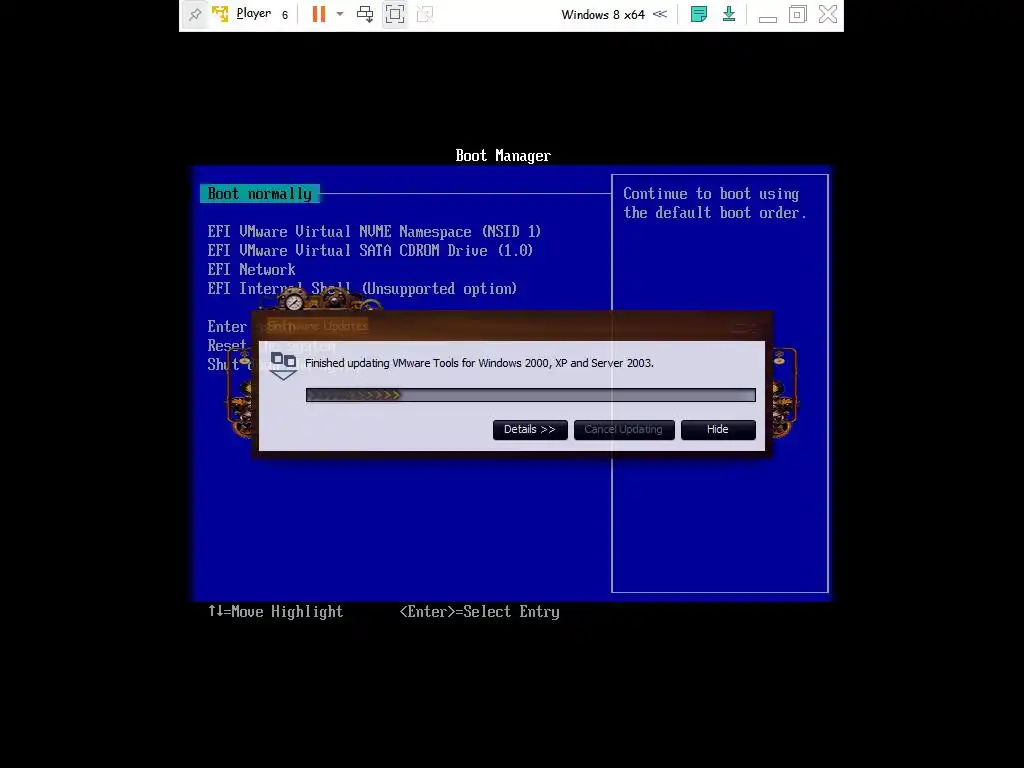Open the power options dropdown arrow
This screenshot has width=1024, height=768.
[340, 14]
